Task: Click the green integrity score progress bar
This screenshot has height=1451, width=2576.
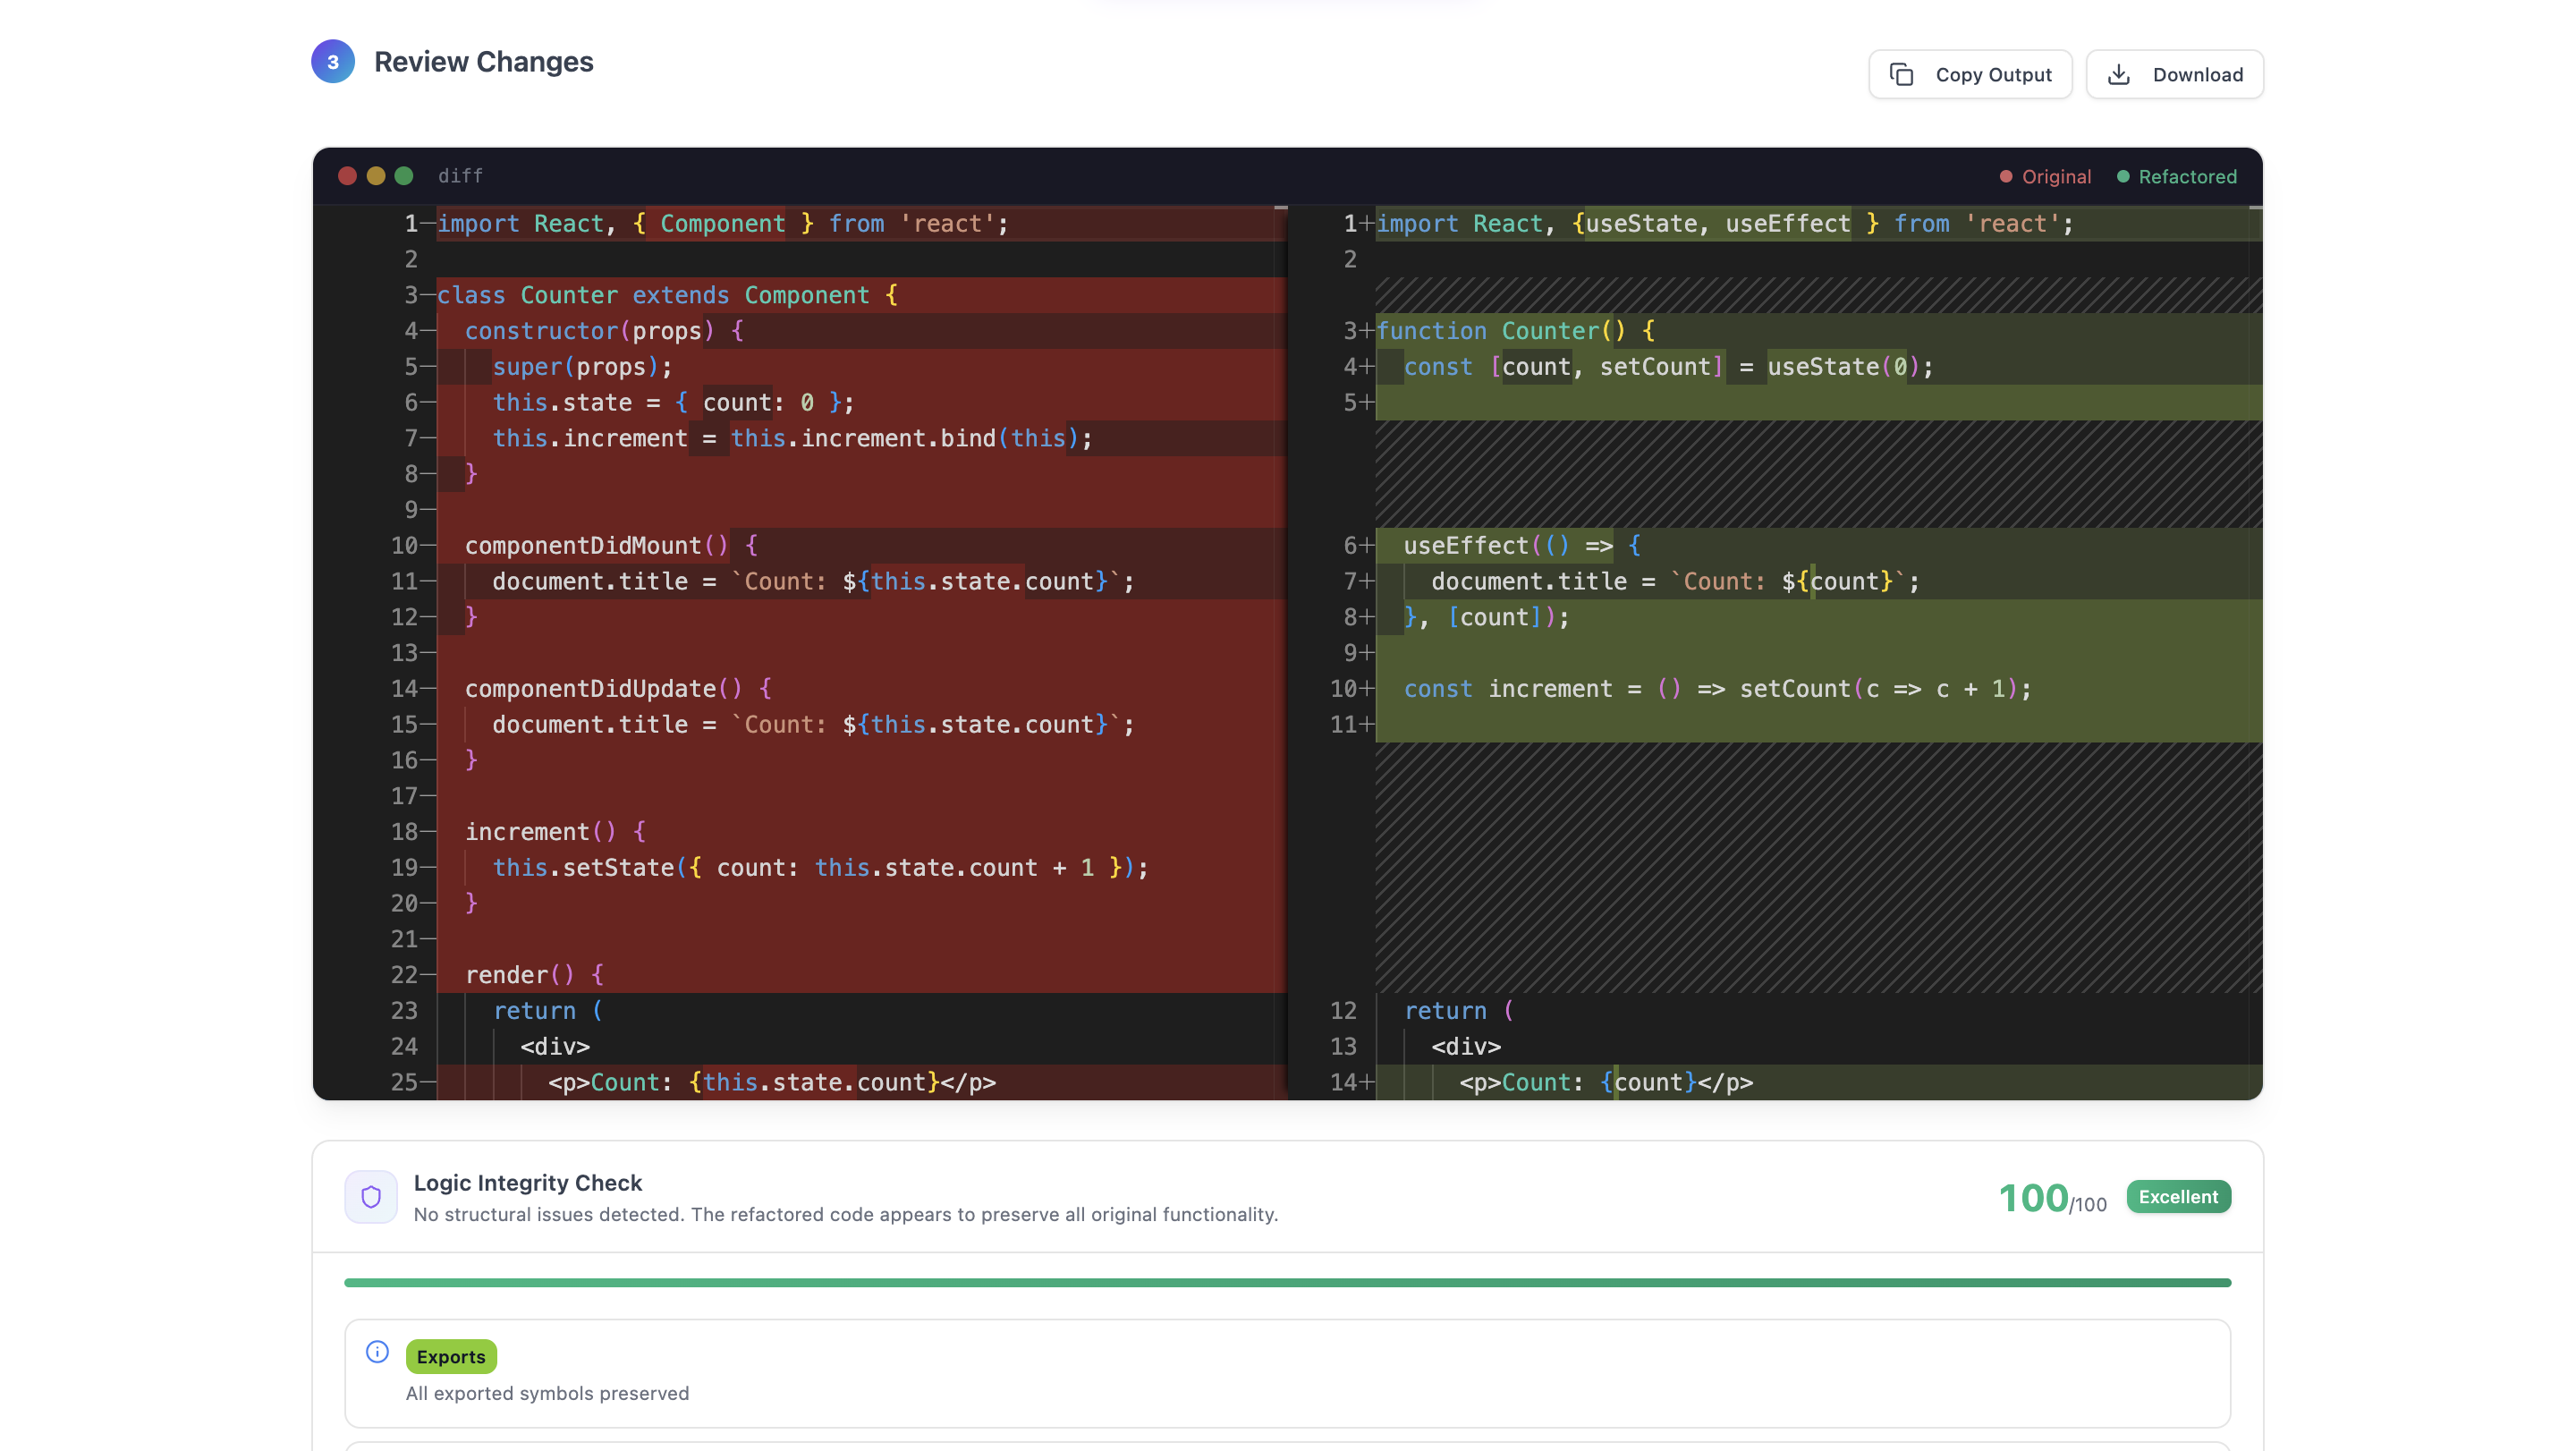Action: pos(1287,1281)
